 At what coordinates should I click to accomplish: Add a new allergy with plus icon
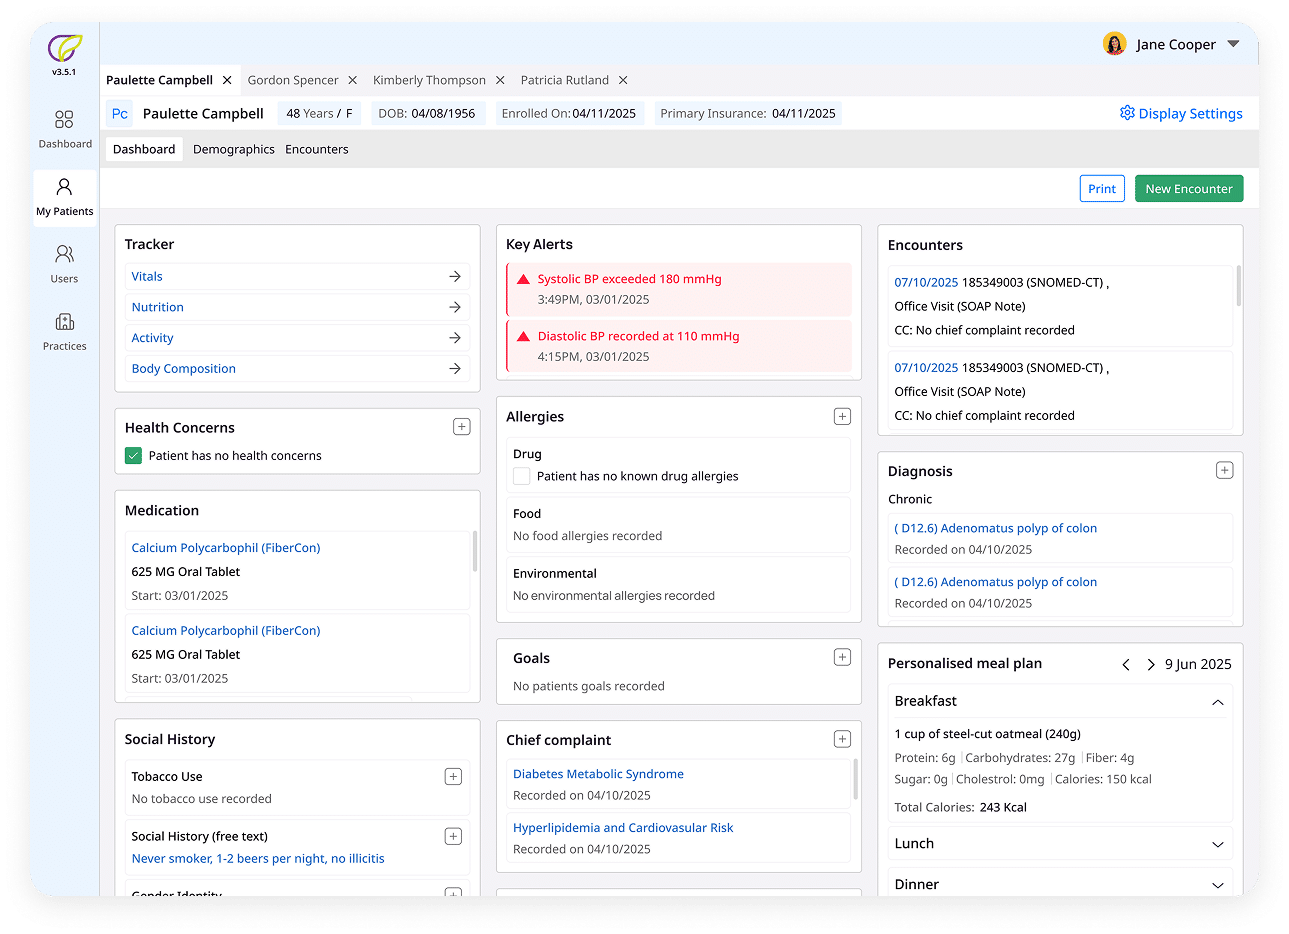pos(842,417)
